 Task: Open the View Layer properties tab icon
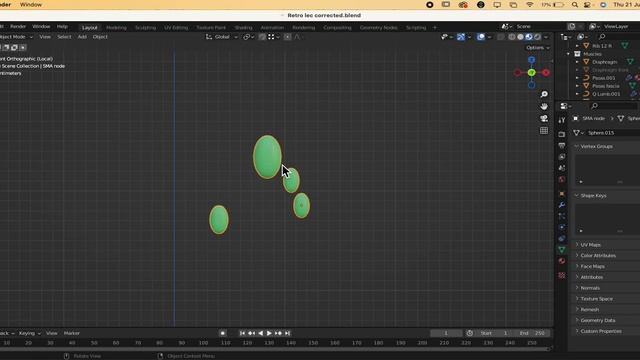[562, 157]
